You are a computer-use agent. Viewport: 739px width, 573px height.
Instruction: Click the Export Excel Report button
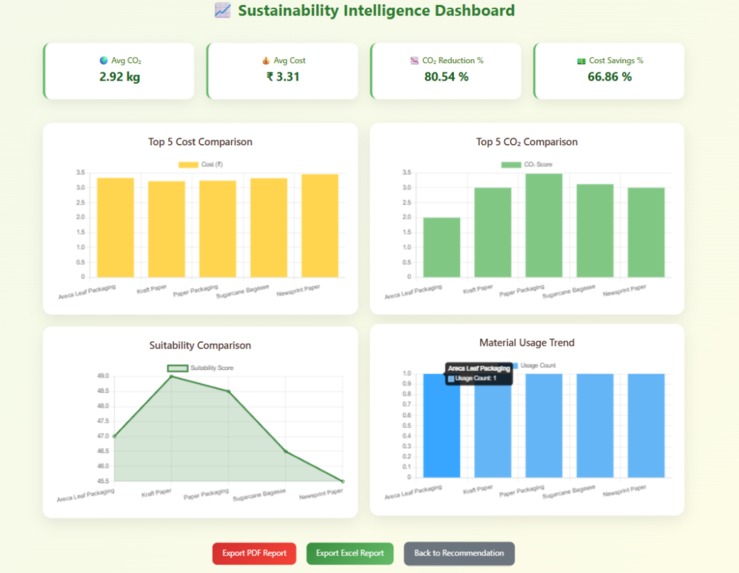click(x=350, y=553)
